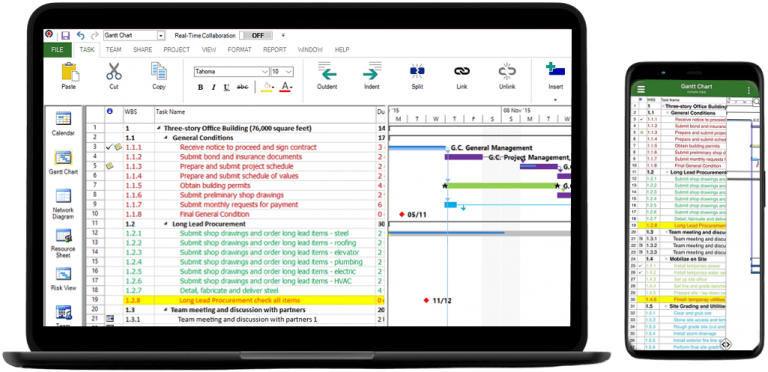Click the horizontal split handle on phone
Image resolution: width=768 pixels, height=372 pixels.
point(725,344)
